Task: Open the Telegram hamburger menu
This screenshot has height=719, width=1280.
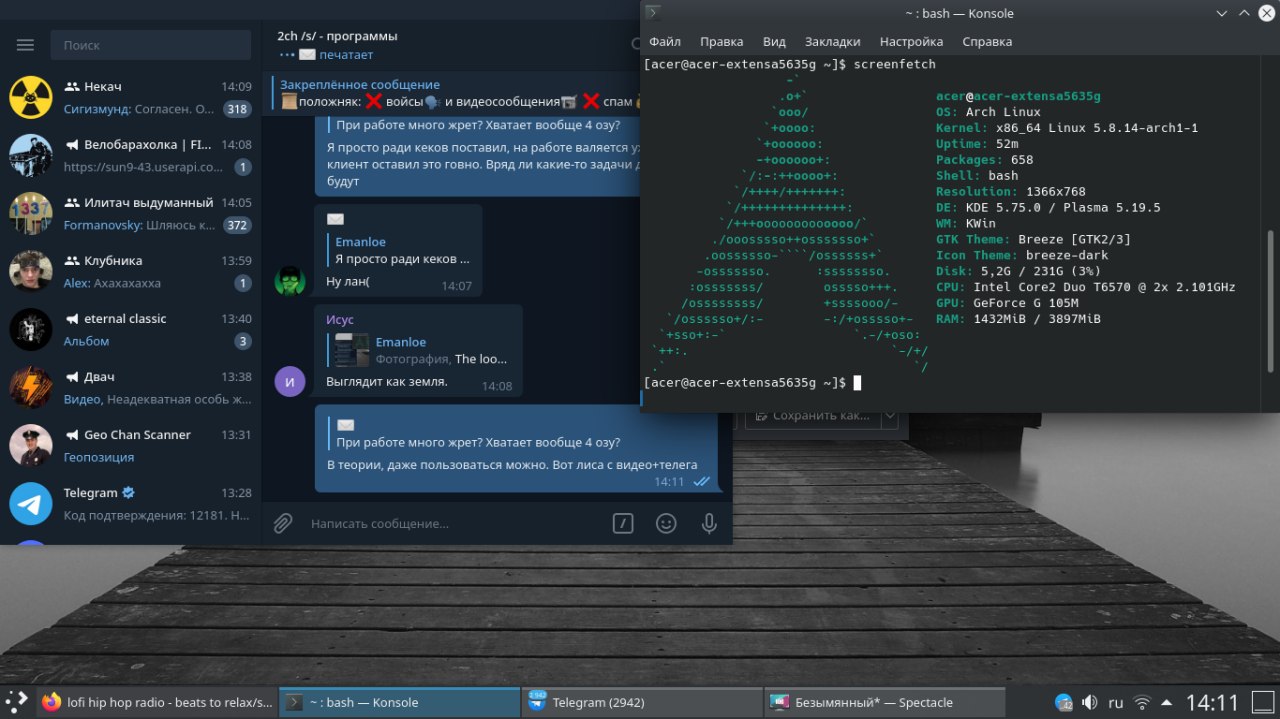Action: click(x=25, y=45)
